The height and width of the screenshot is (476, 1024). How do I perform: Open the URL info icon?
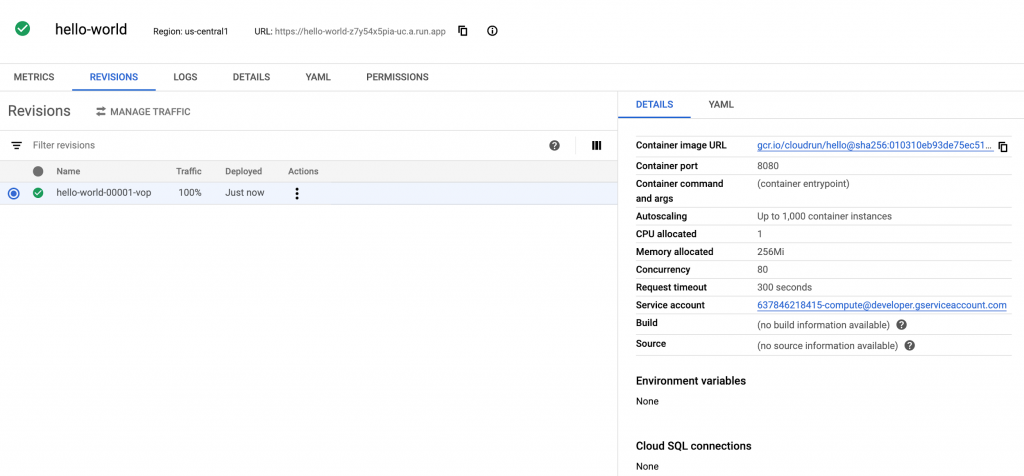492,31
